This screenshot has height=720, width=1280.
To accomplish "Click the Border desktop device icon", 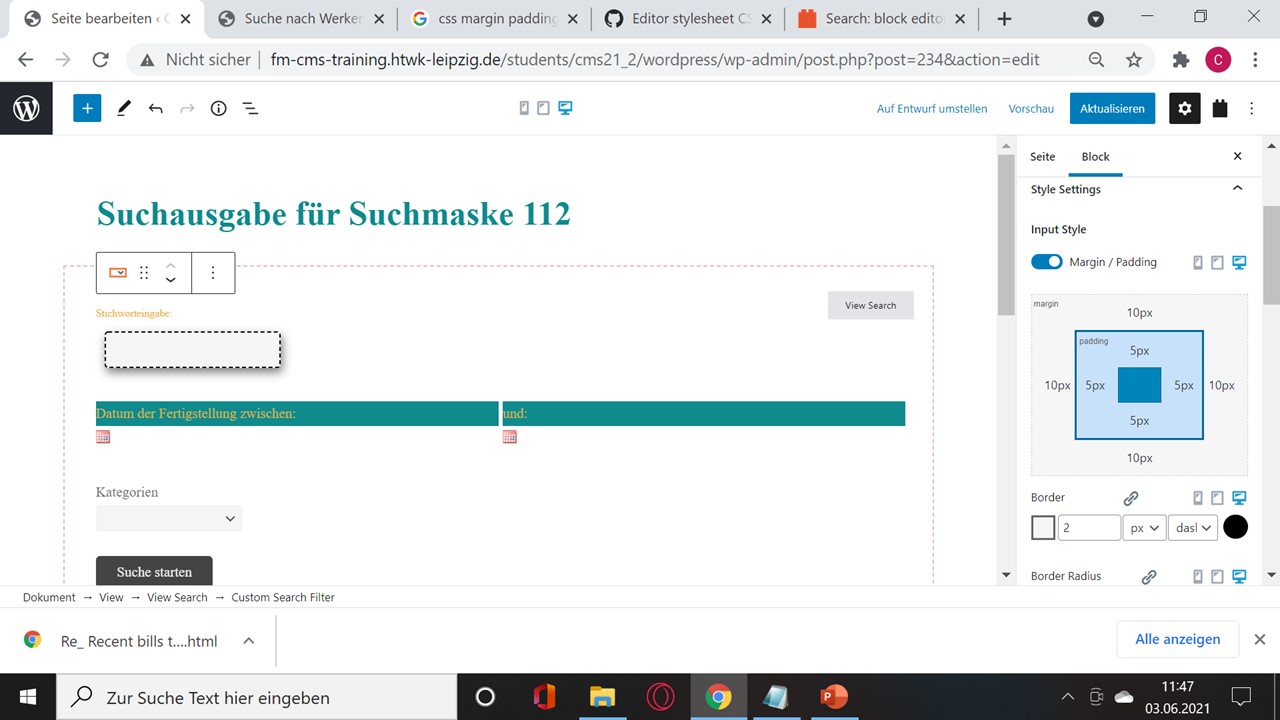I will [1240, 498].
